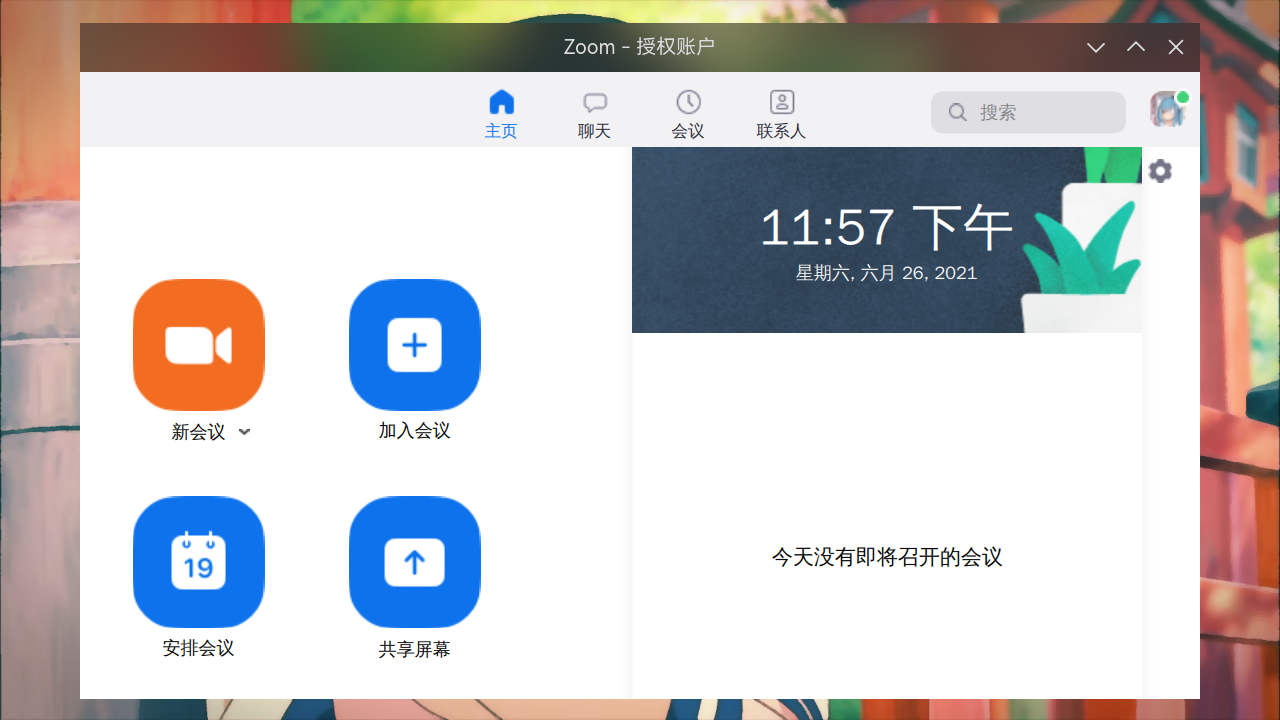Image resolution: width=1280 pixels, height=720 pixels.
Task: Open the 聊天 chat tab
Action: (595, 113)
